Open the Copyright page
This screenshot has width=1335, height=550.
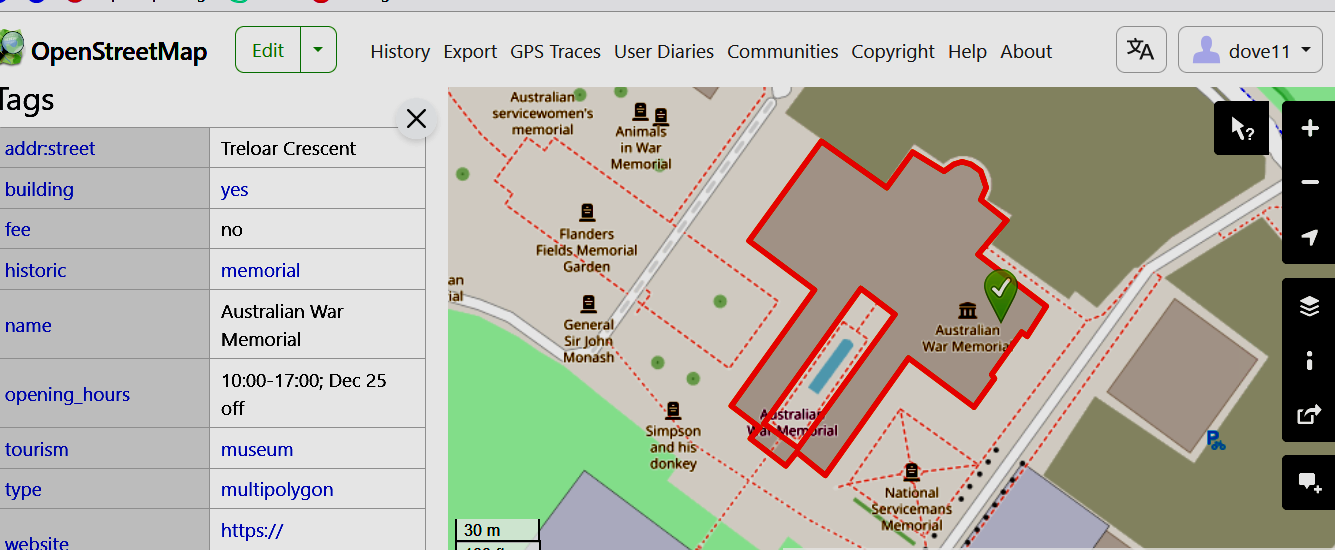point(893,51)
